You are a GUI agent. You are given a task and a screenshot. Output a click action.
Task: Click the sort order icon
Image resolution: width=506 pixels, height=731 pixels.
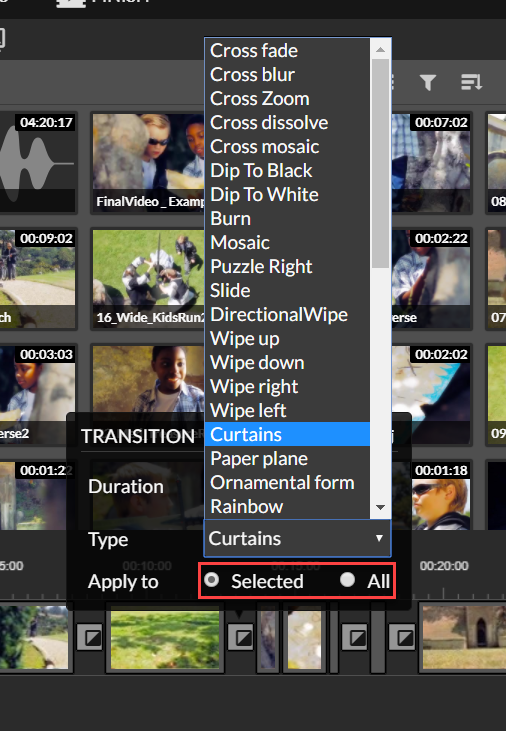coord(471,83)
